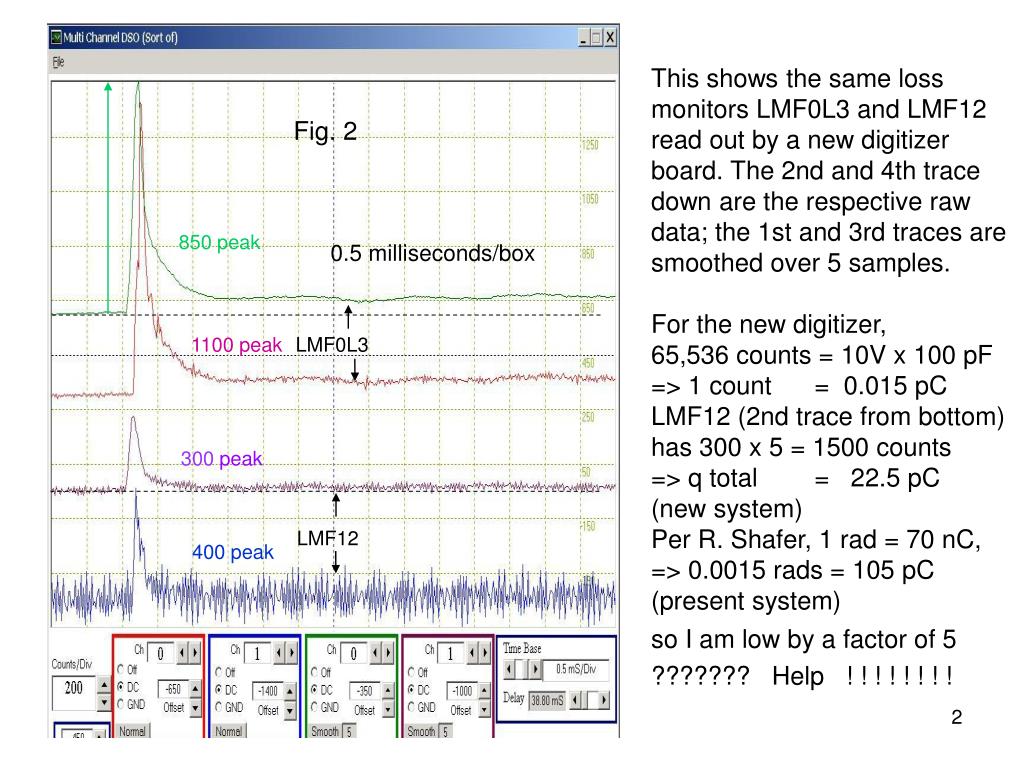Click Normal button in the red panel
The height and width of the screenshot is (768, 1024).
point(133,731)
